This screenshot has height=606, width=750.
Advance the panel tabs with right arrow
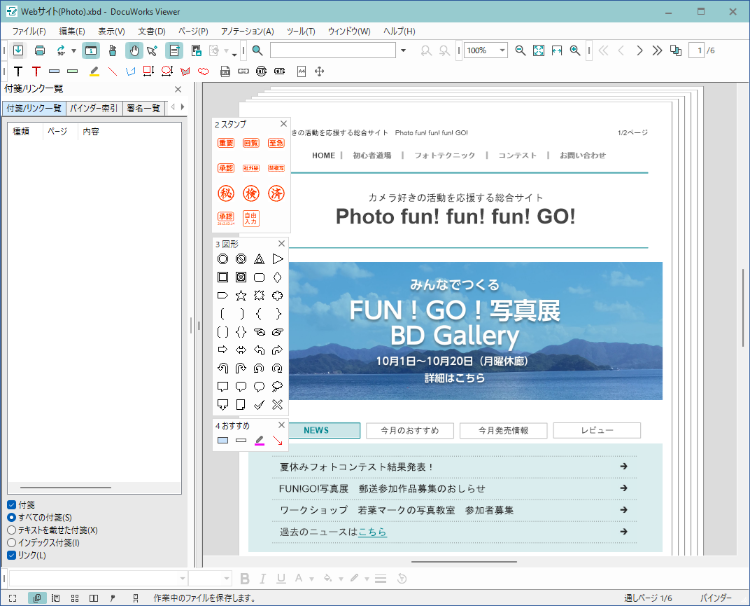[182, 107]
